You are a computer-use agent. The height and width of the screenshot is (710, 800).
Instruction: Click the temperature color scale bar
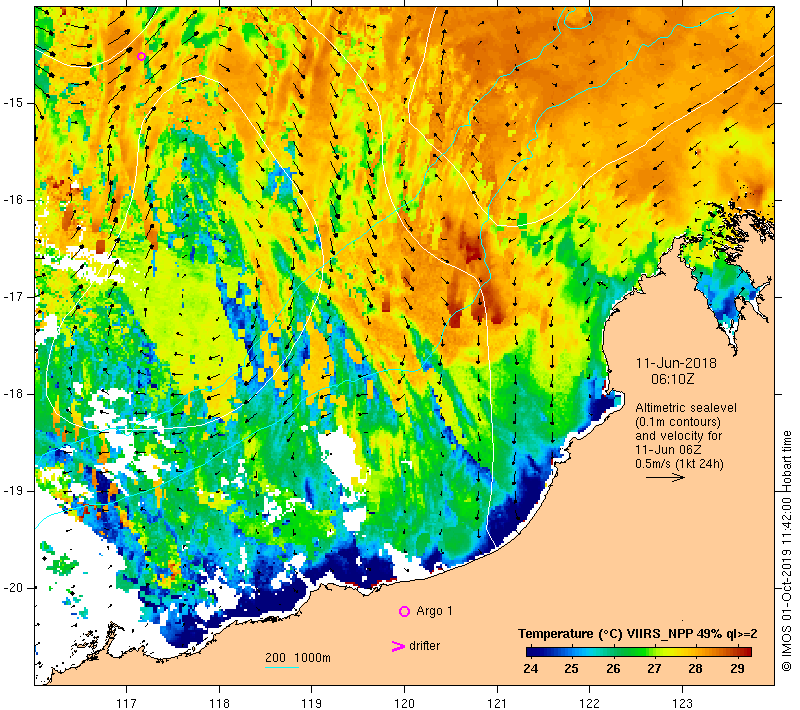tap(639, 651)
